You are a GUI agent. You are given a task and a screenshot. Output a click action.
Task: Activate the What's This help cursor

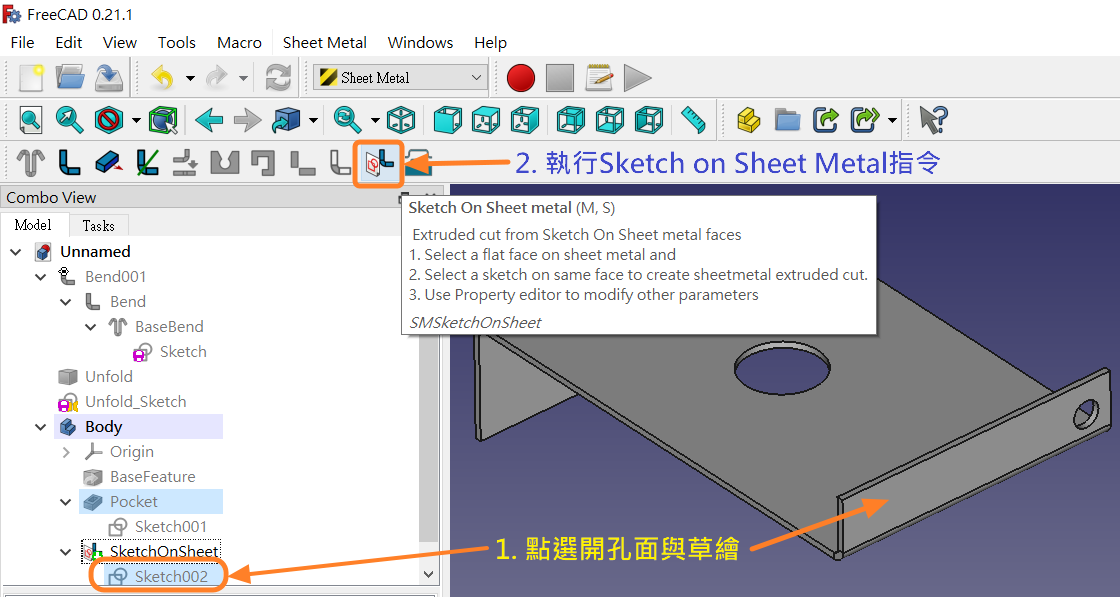click(933, 120)
